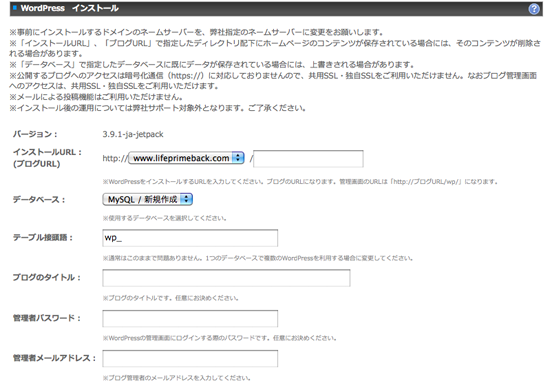The height and width of the screenshot is (392, 550).
Task: Focus the table prefix field containing wp_
Action: (190, 238)
